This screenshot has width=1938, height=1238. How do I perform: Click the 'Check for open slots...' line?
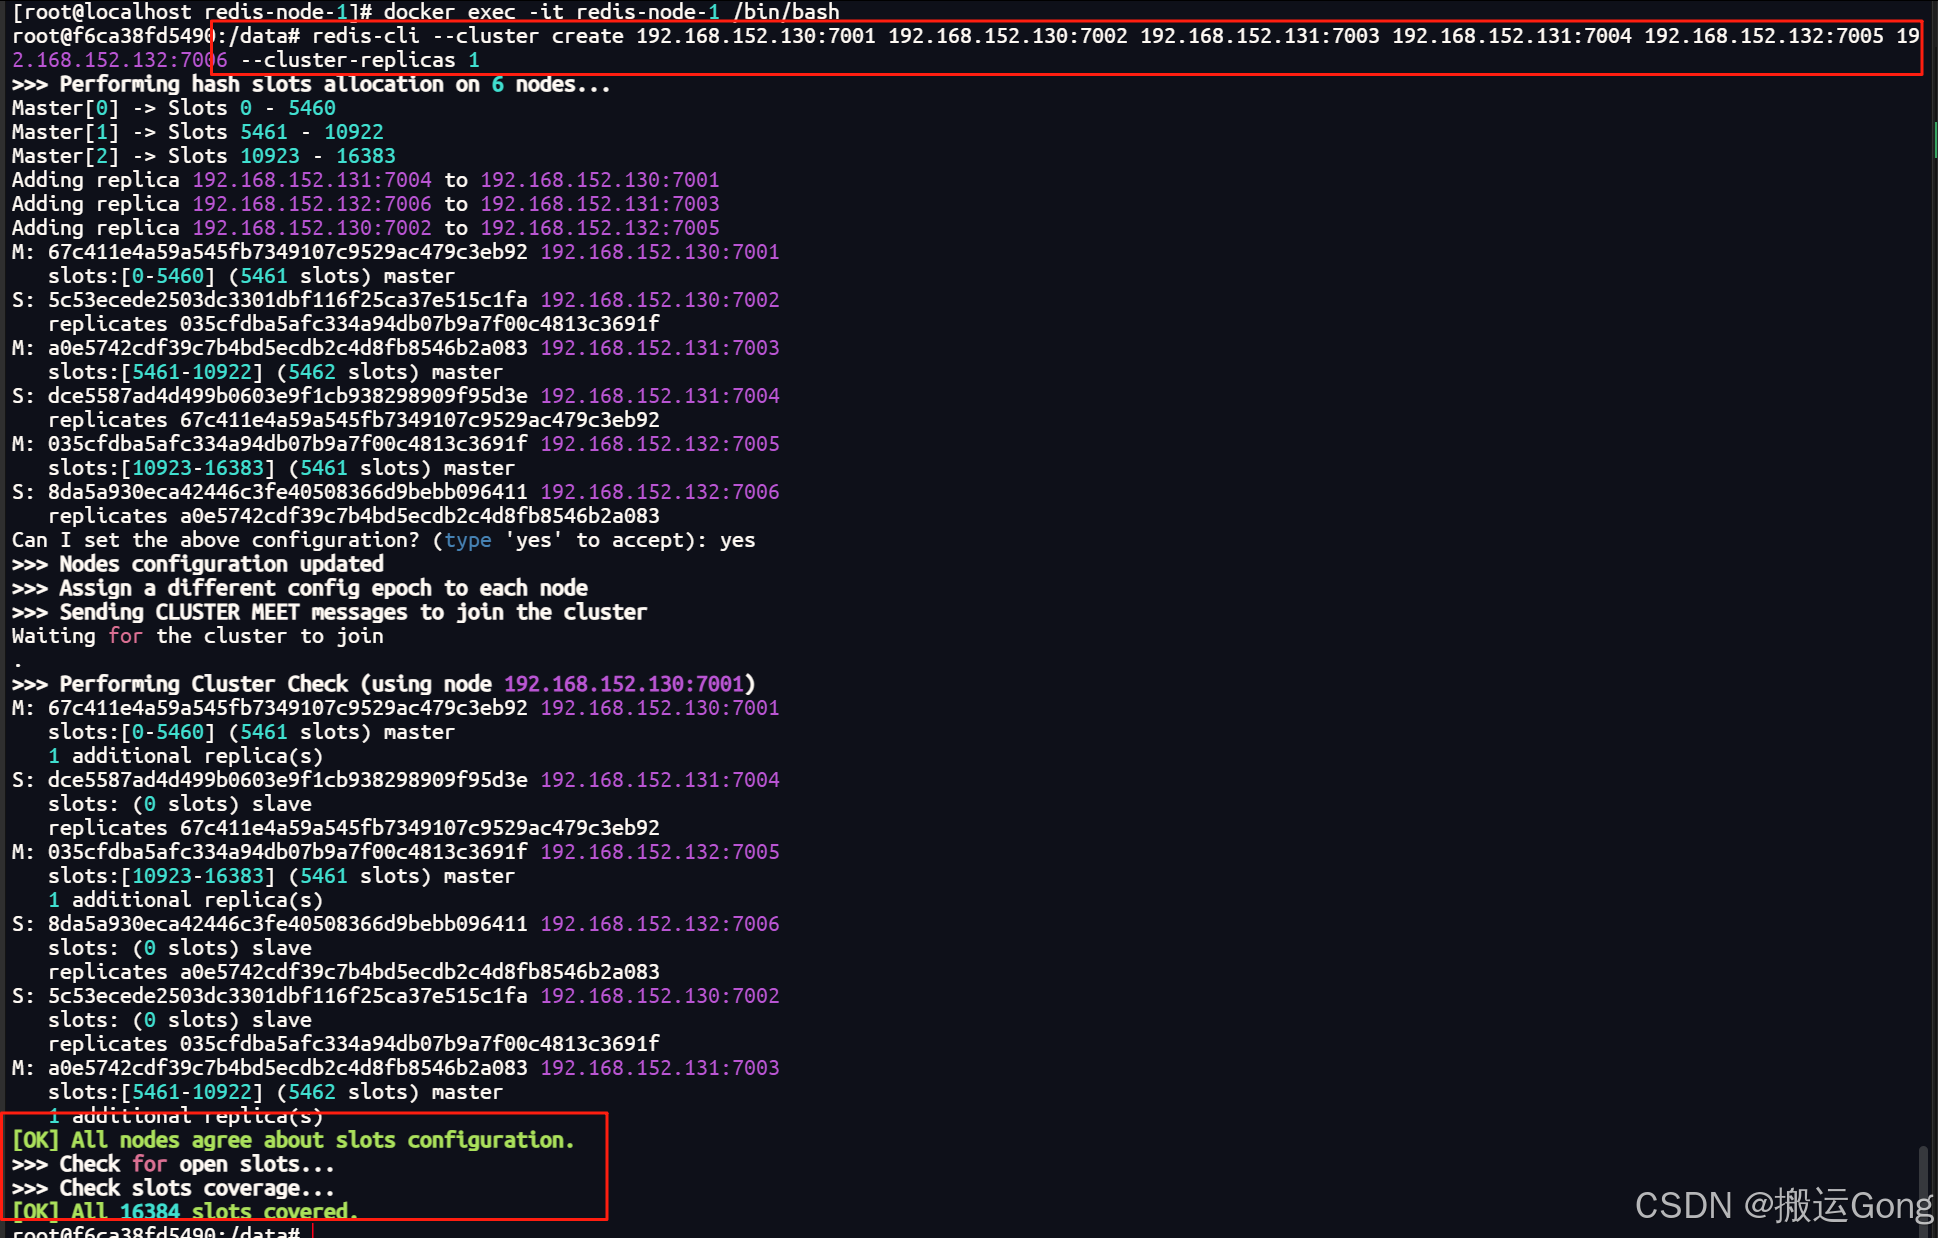[197, 1164]
